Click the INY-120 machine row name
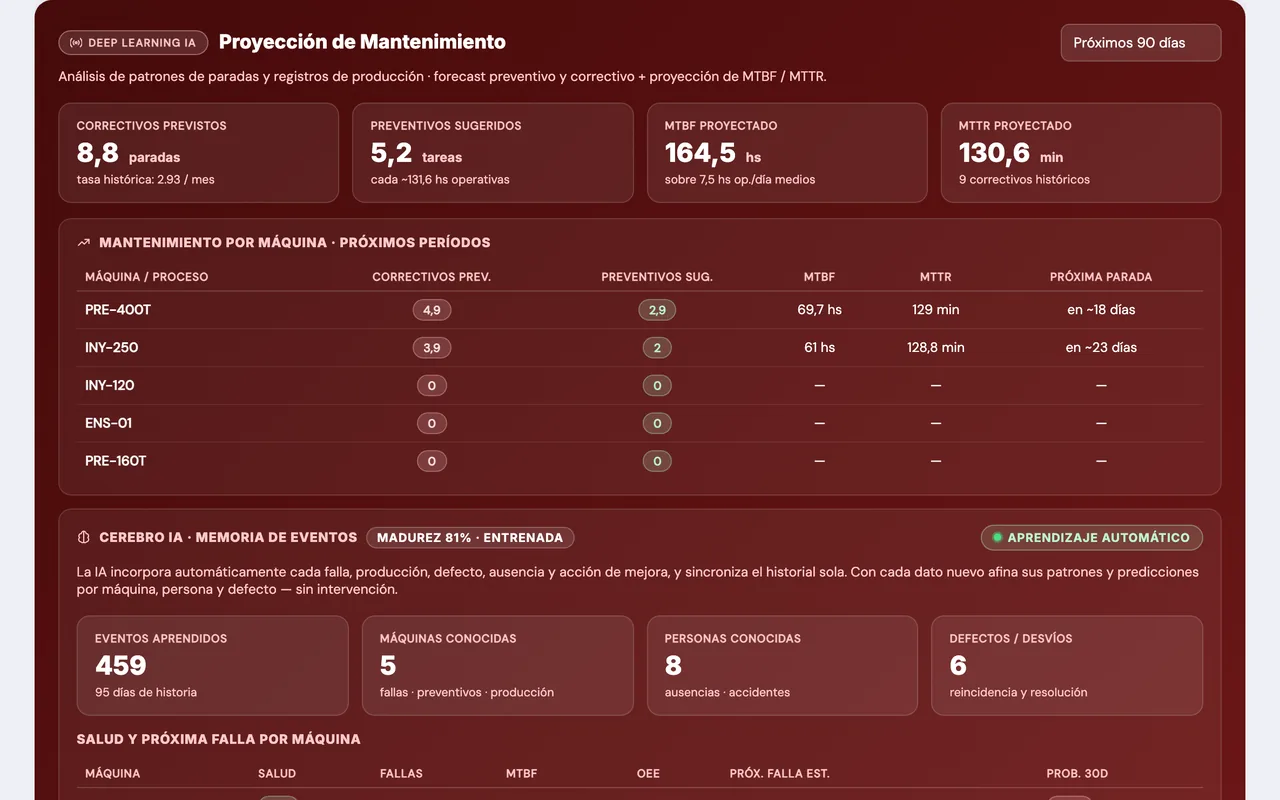Viewport: 1280px width, 800px height. [x=110, y=386]
